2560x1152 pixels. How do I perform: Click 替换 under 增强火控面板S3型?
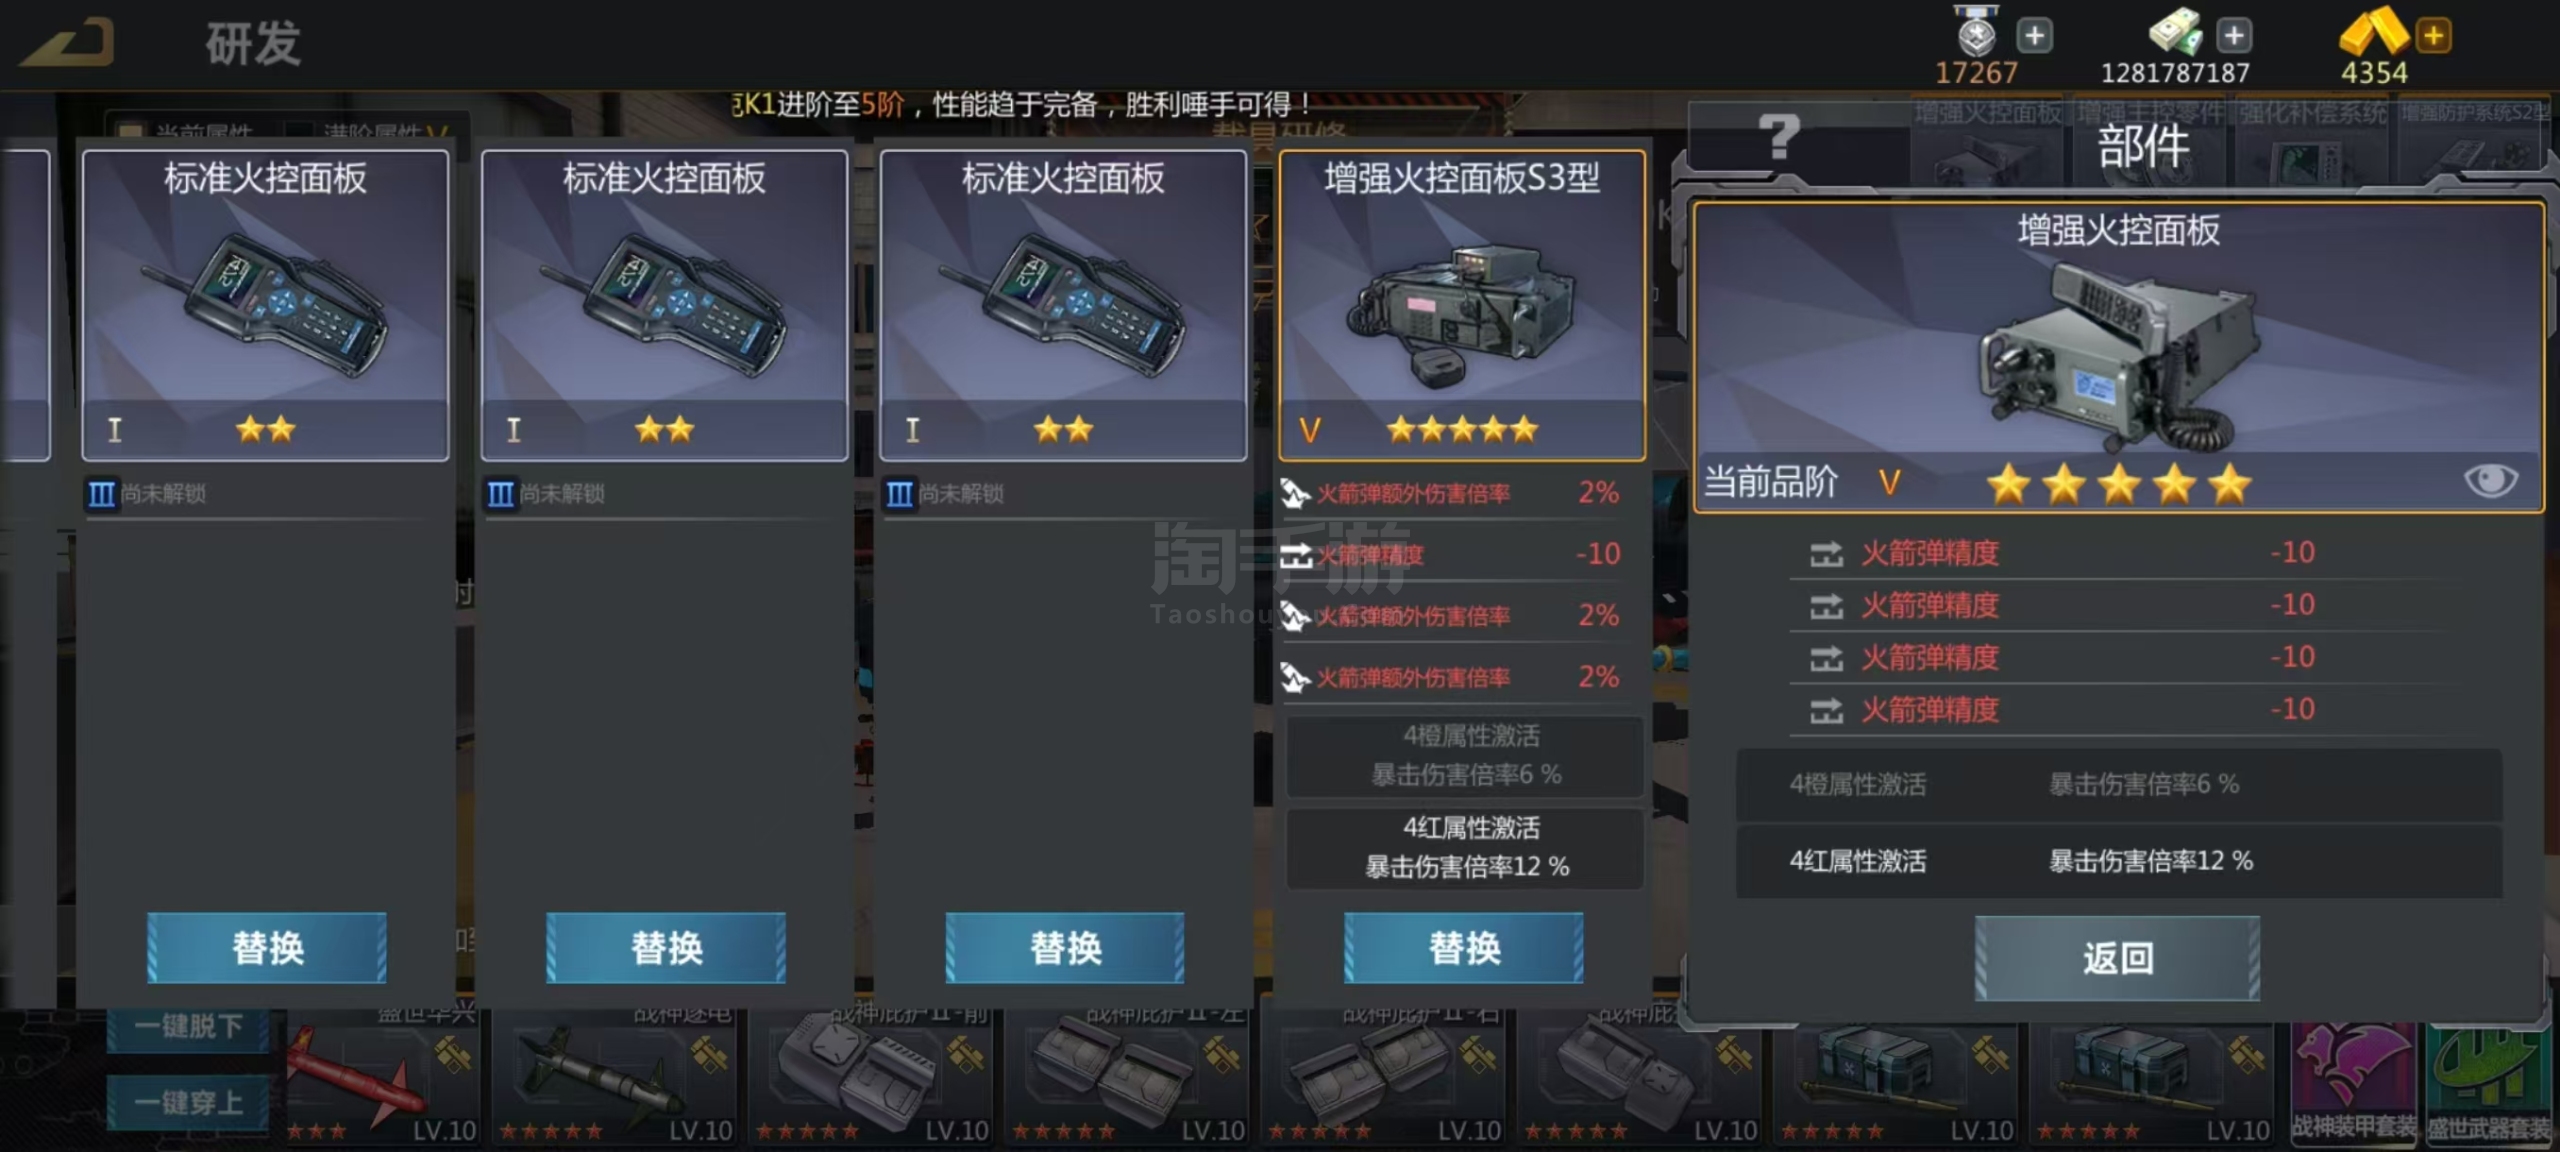(x=1464, y=947)
